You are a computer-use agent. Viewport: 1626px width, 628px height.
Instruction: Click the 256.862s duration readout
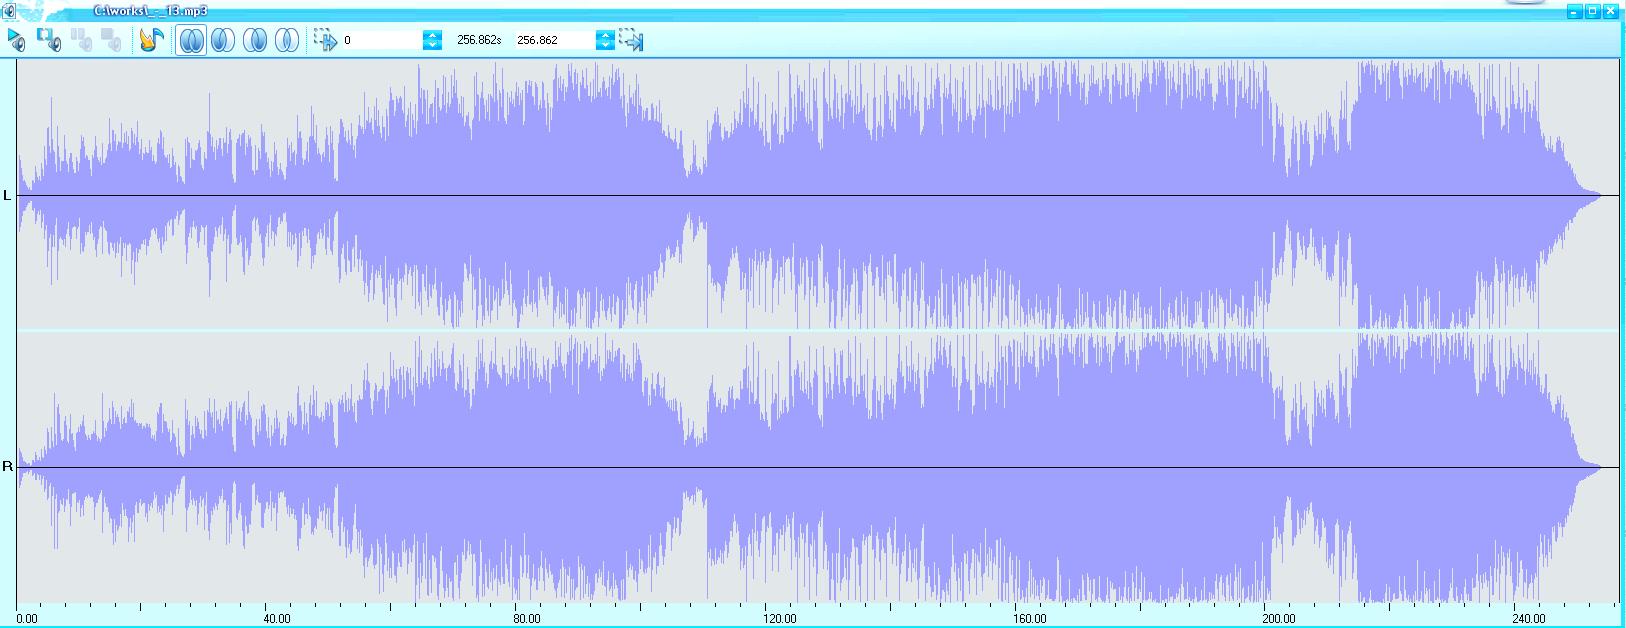click(x=479, y=40)
